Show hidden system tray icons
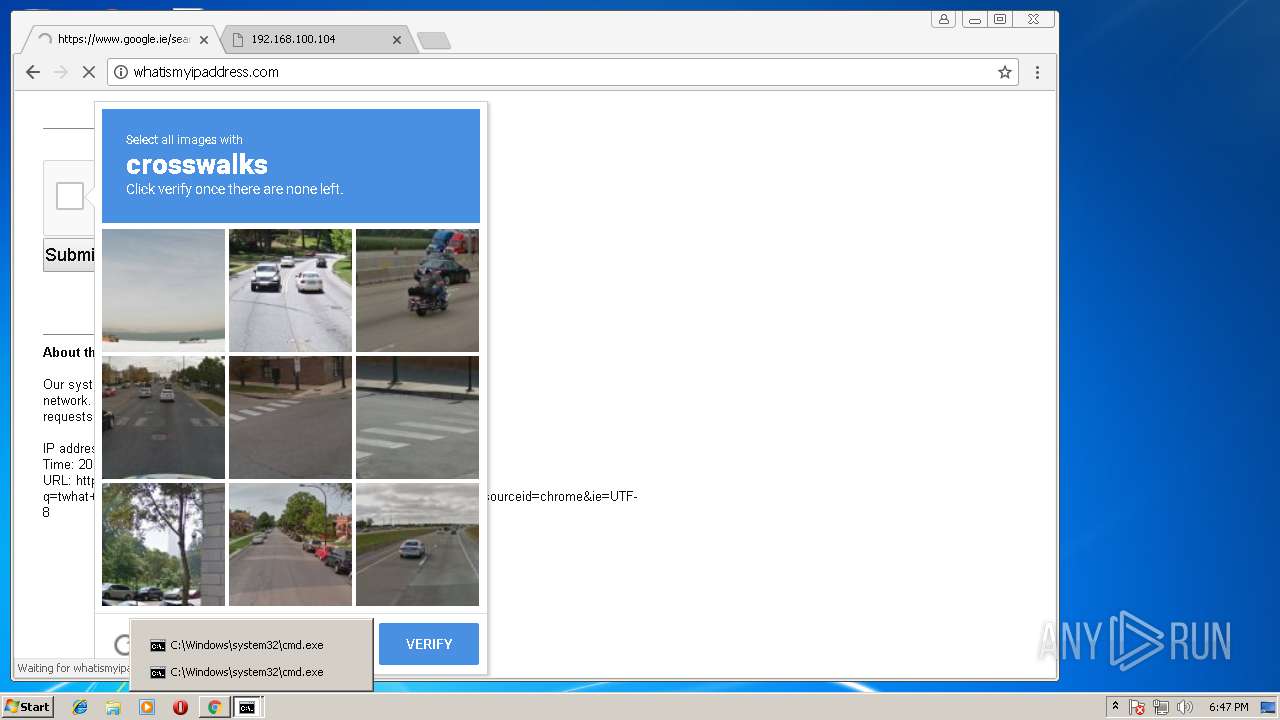1280x720 pixels. pyautogui.click(x=1115, y=707)
